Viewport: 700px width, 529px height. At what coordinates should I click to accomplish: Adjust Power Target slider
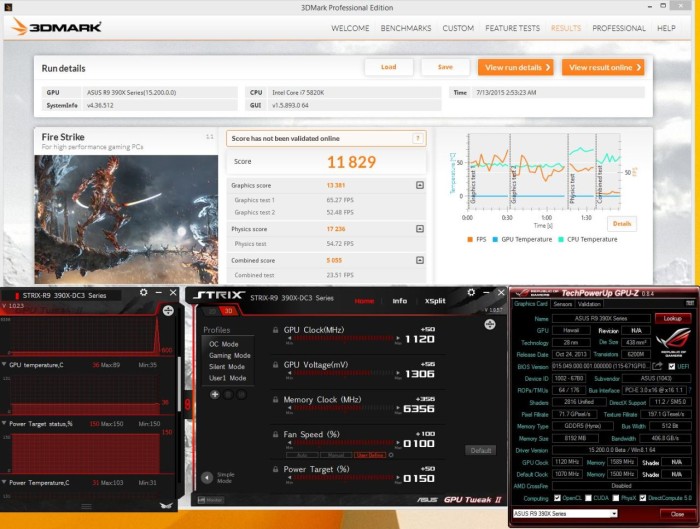(x=343, y=478)
